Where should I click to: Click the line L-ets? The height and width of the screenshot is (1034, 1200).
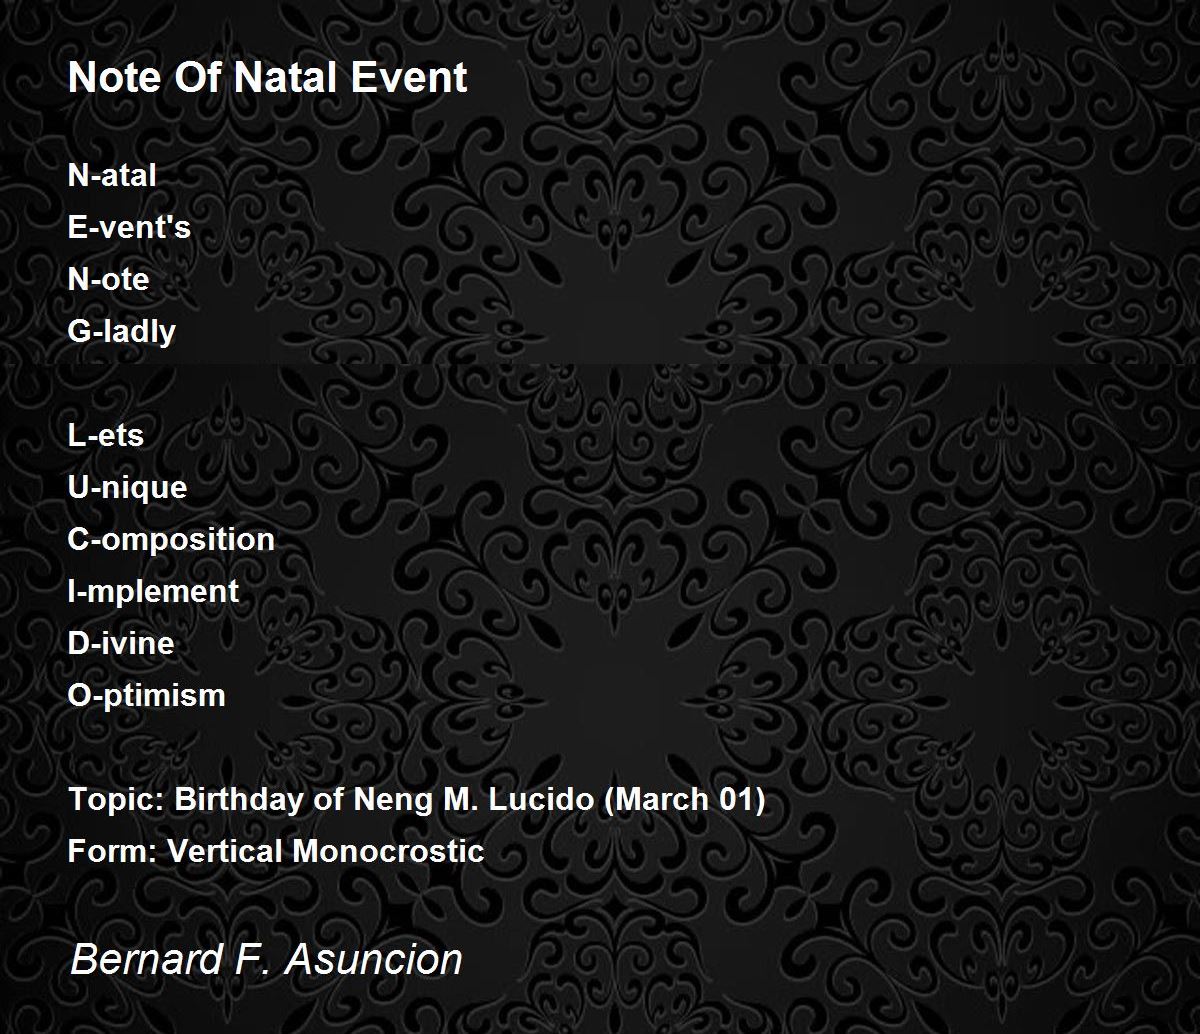[x=106, y=435]
